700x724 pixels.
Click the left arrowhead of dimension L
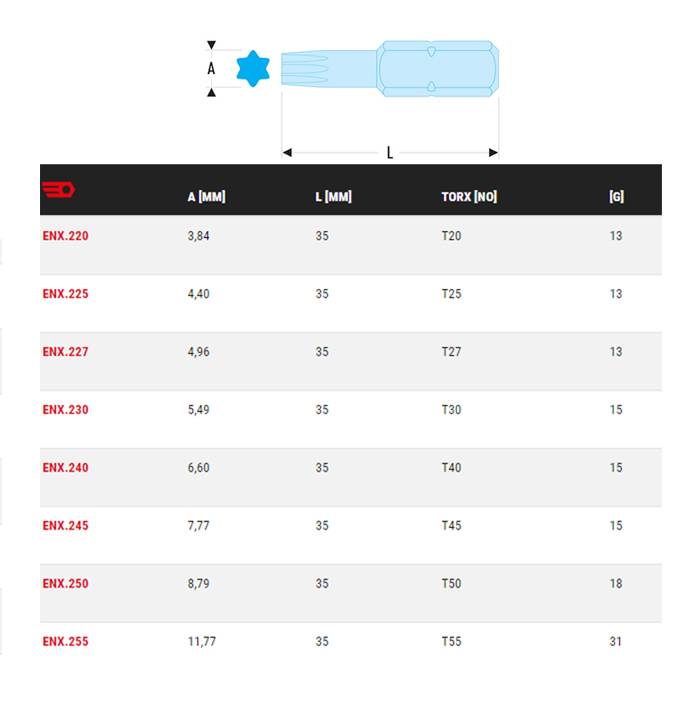tap(287, 152)
